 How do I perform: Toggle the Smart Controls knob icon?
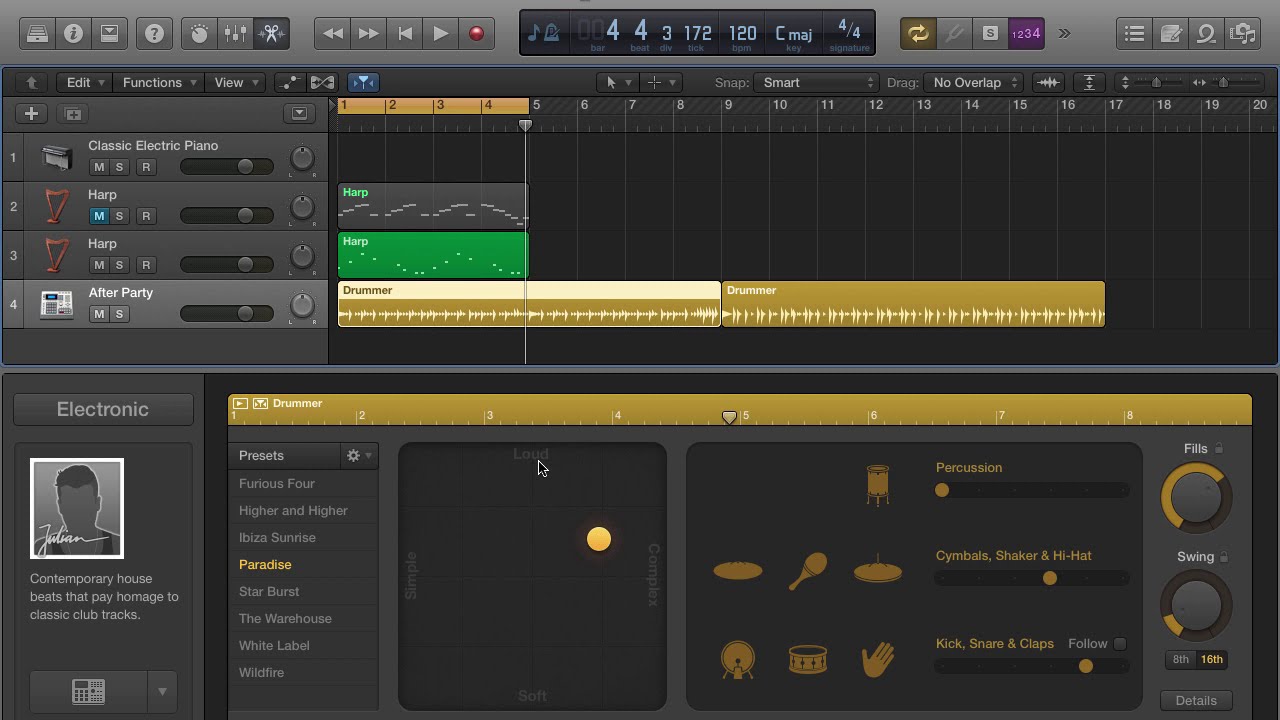click(x=199, y=33)
